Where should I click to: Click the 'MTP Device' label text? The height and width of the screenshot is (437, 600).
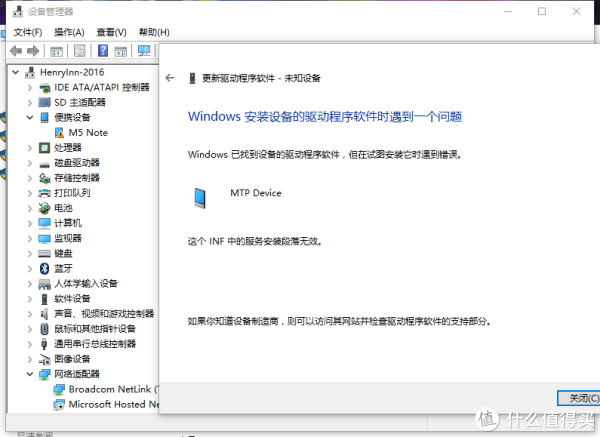256,193
